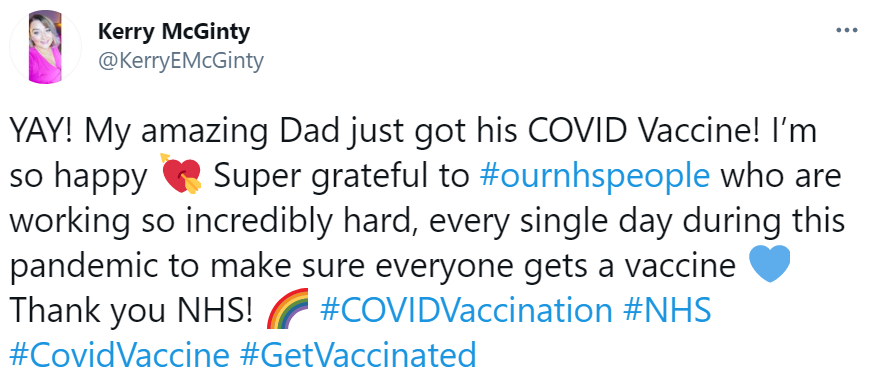Click the rainbow emoji

[x=287, y=308]
